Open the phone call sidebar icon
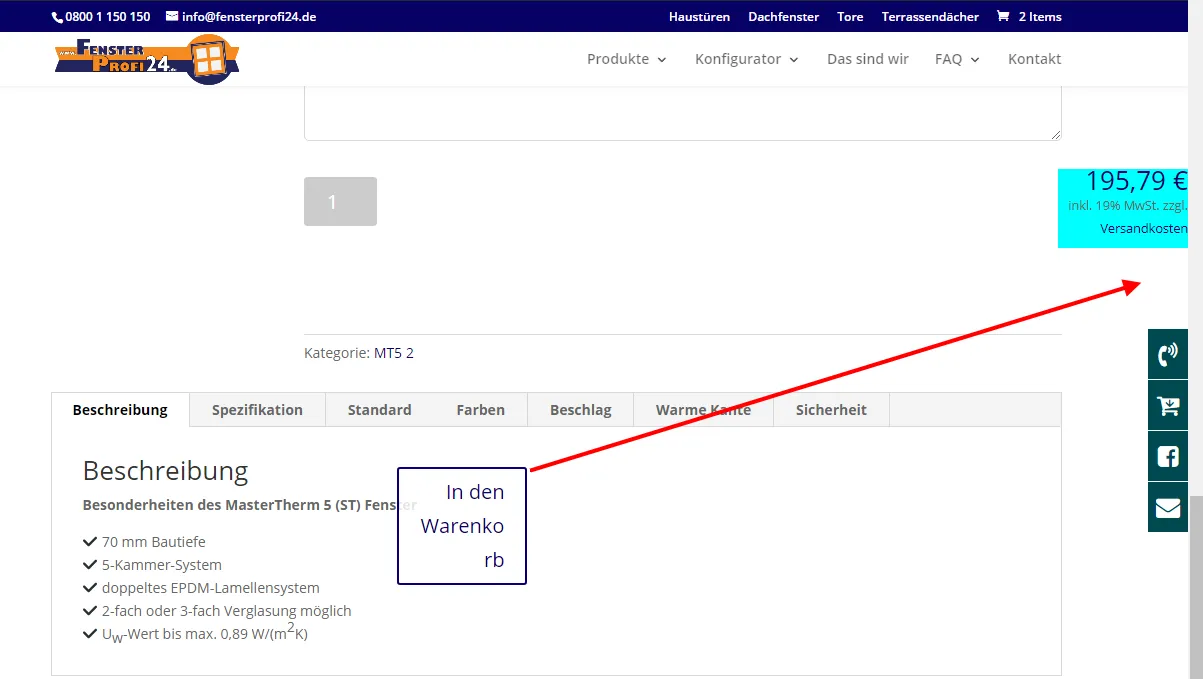Image resolution: width=1203 pixels, height=679 pixels. pos(1168,354)
